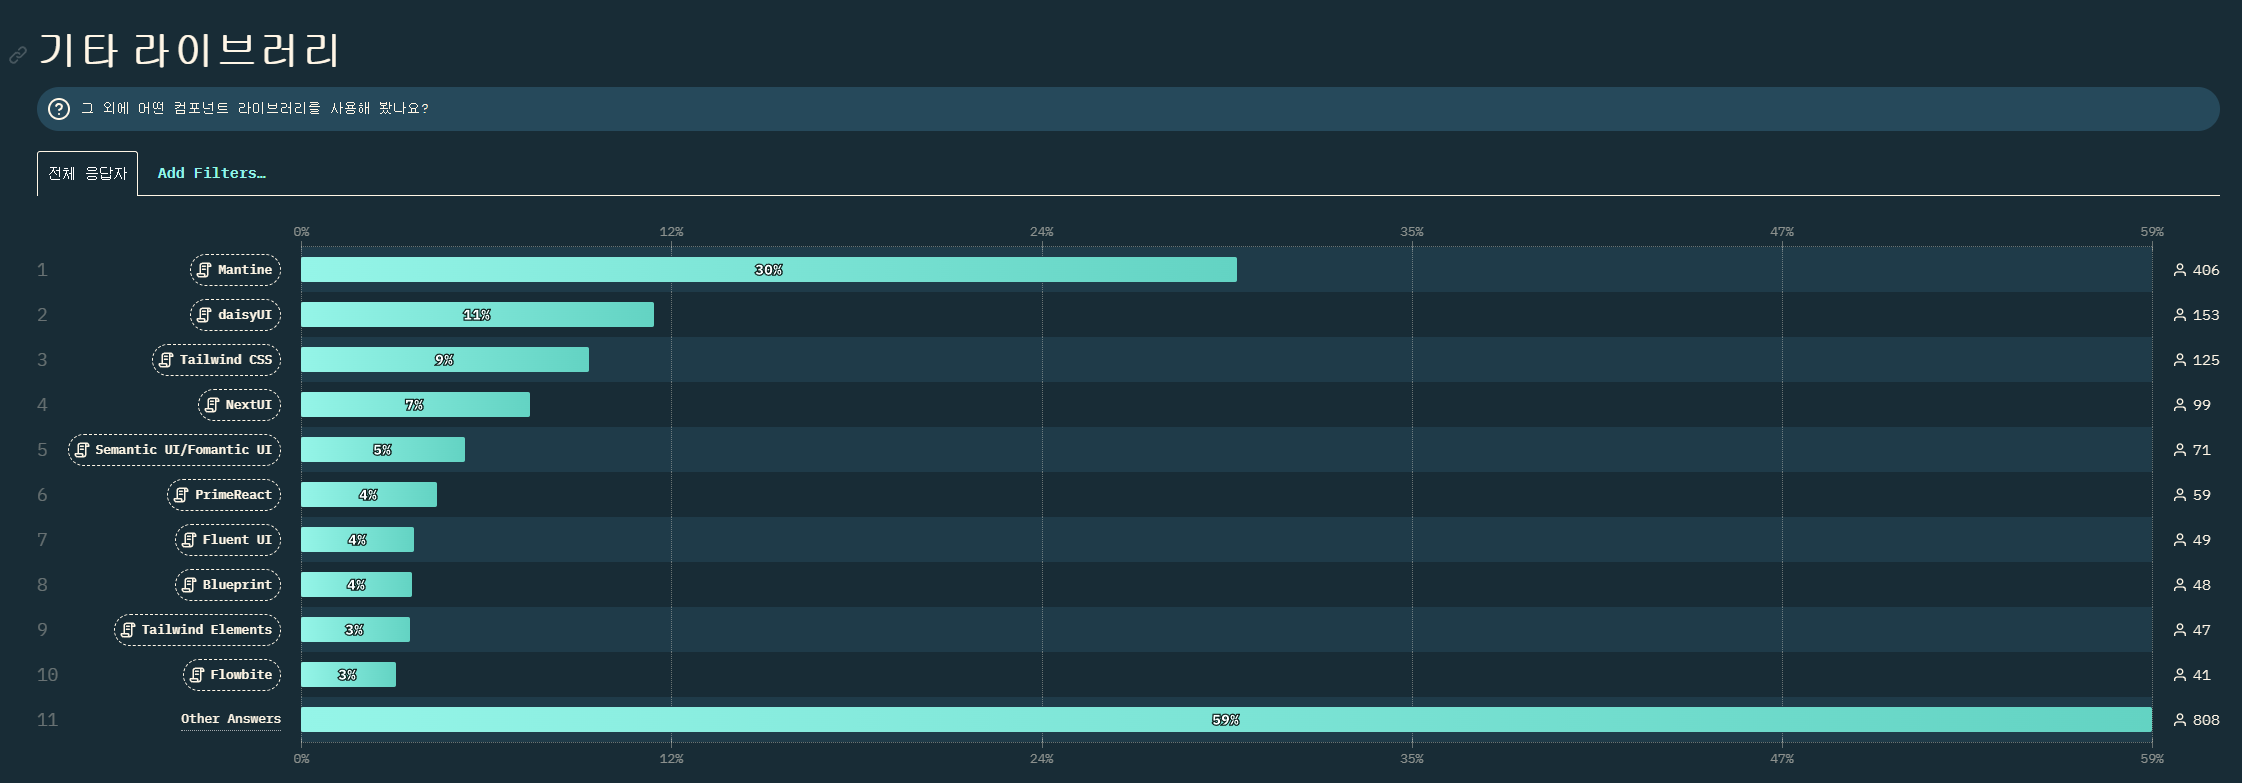The image size is (2242, 783).
Task: Click the respondent count 406
Action: [x=2206, y=270]
